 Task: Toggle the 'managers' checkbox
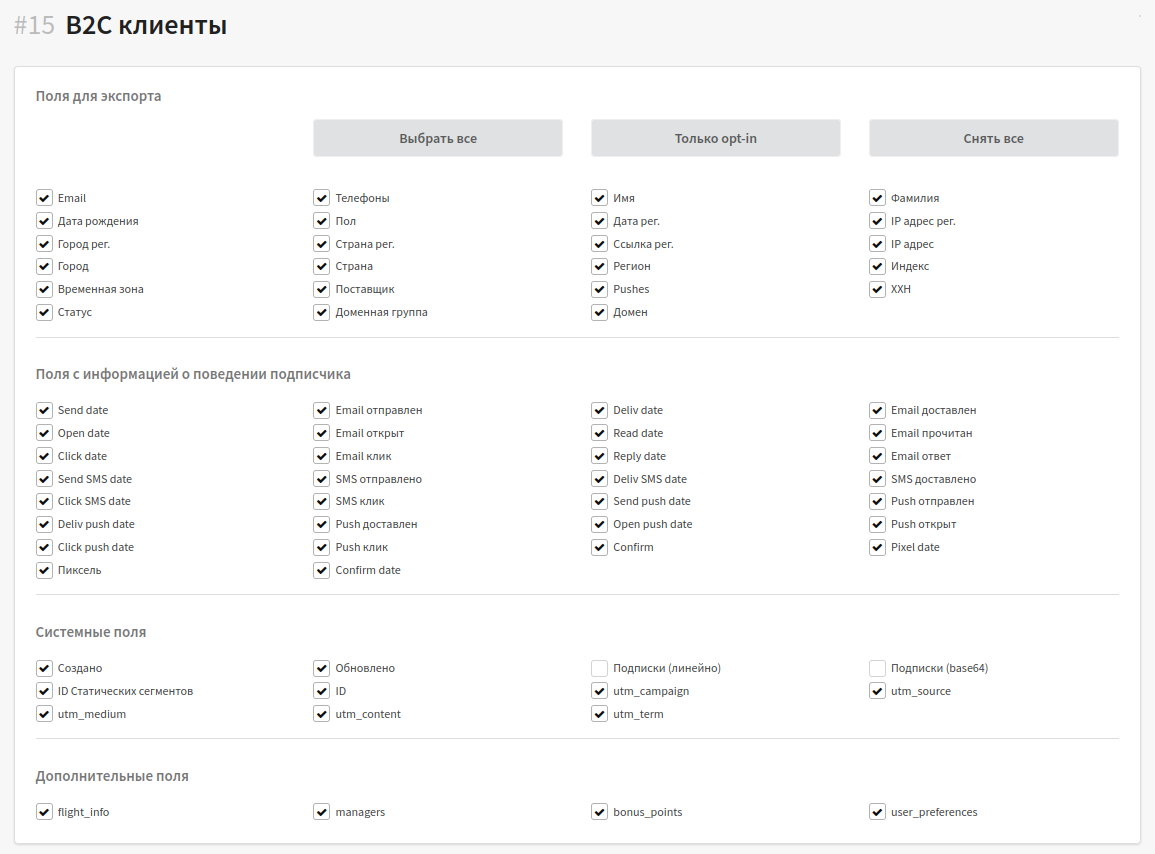tap(321, 812)
